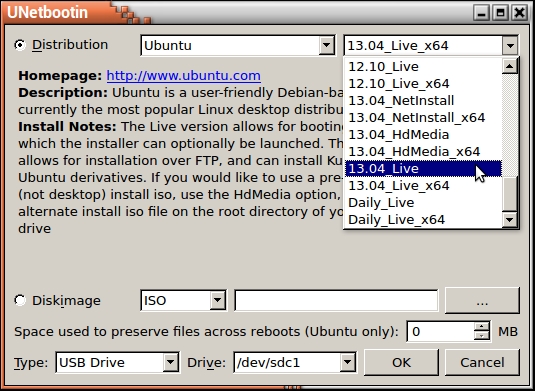Increase persistence space with up arrow

(482, 326)
